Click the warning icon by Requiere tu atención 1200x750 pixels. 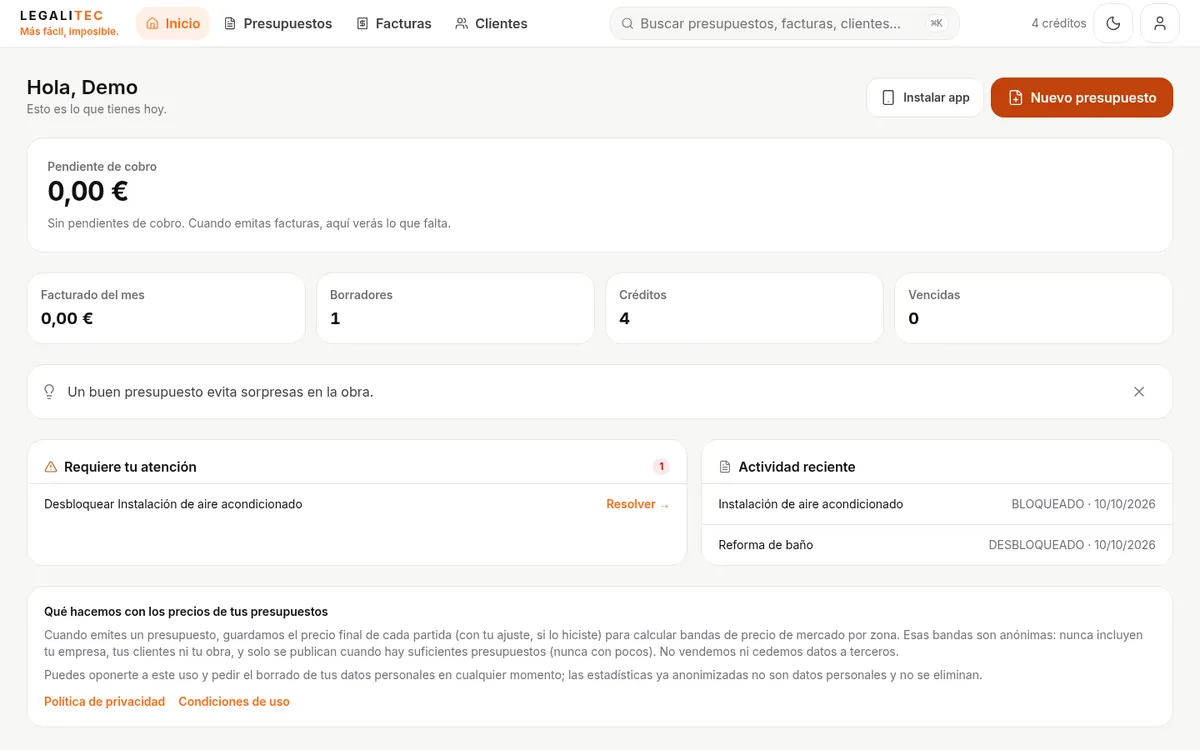pyautogui.click(x=51, y=467)
